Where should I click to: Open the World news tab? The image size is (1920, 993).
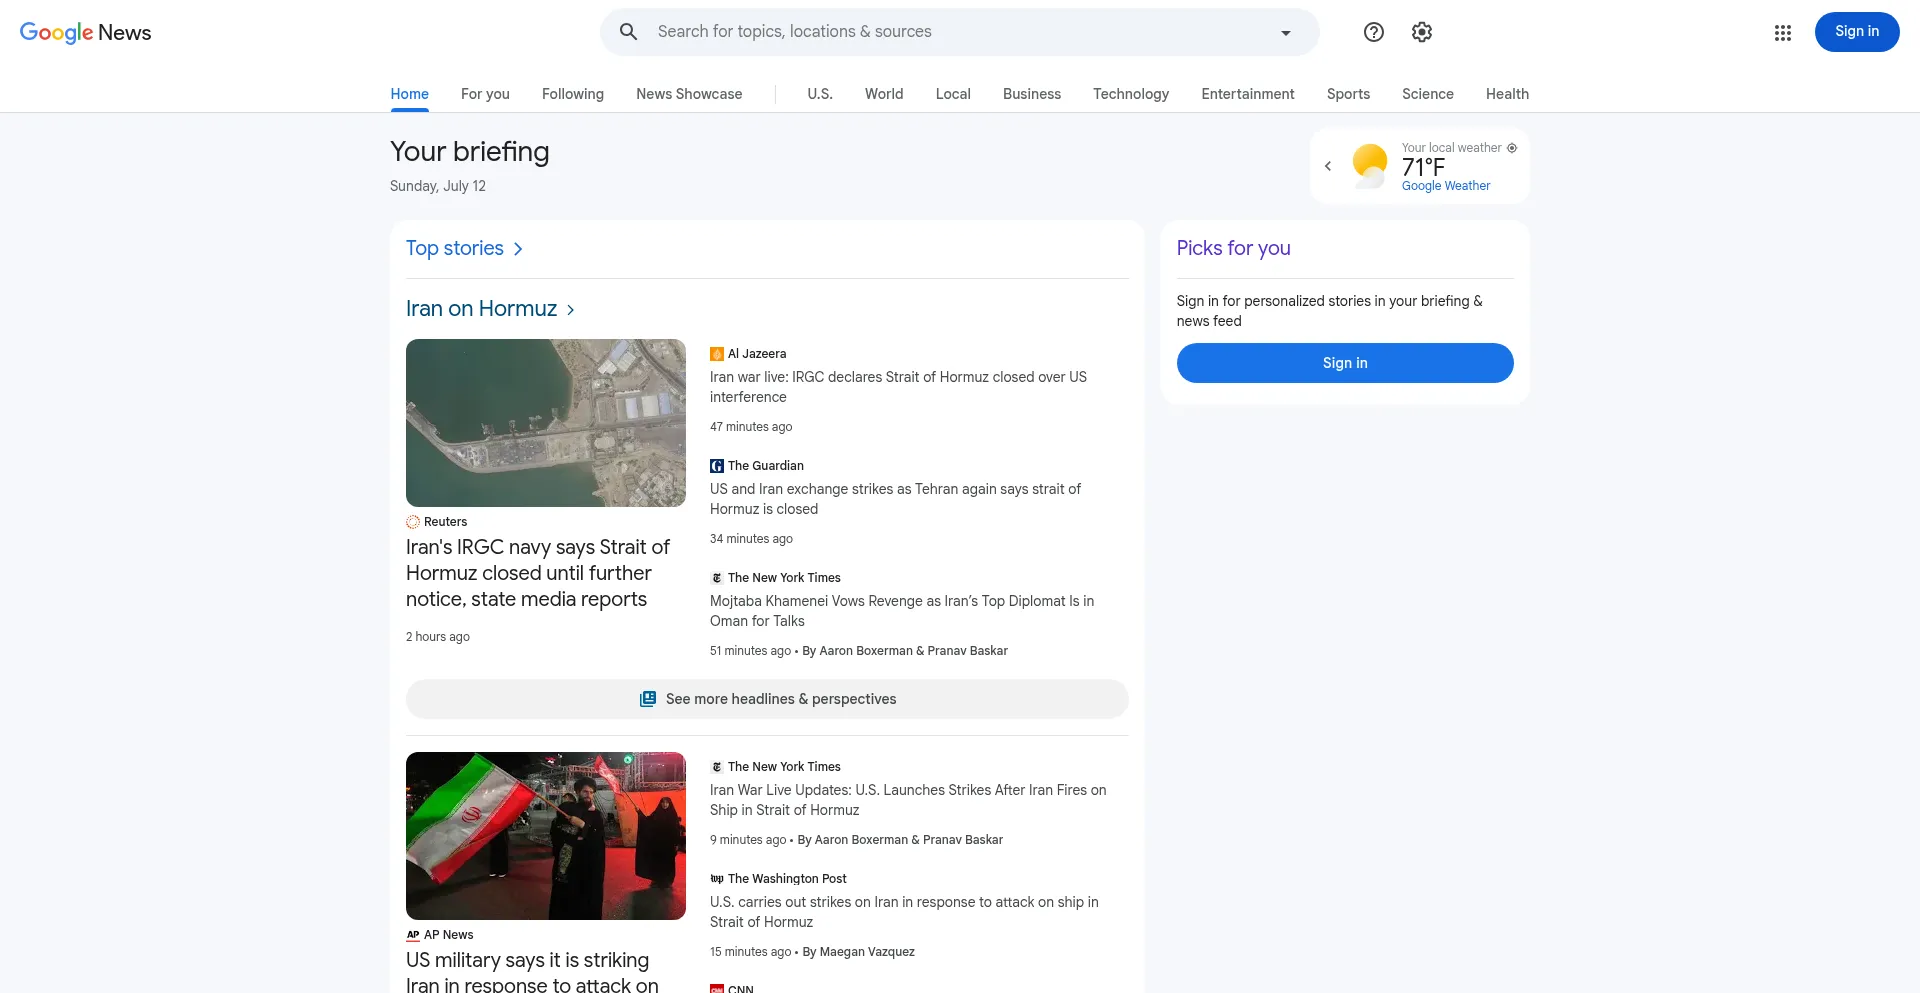click(x=884, y=94)
